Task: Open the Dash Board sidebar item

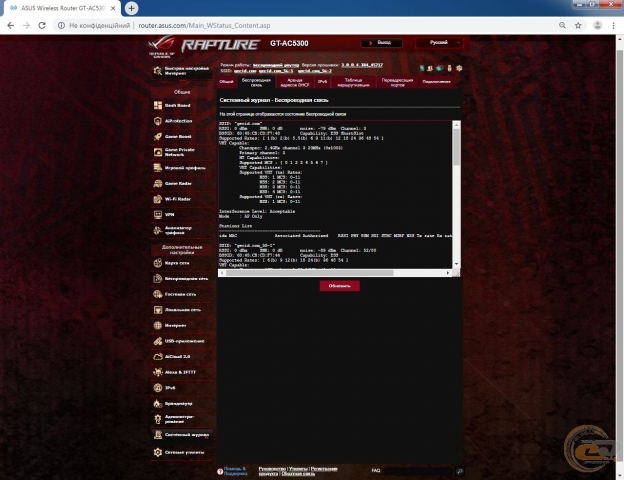Action: [181, 105]
